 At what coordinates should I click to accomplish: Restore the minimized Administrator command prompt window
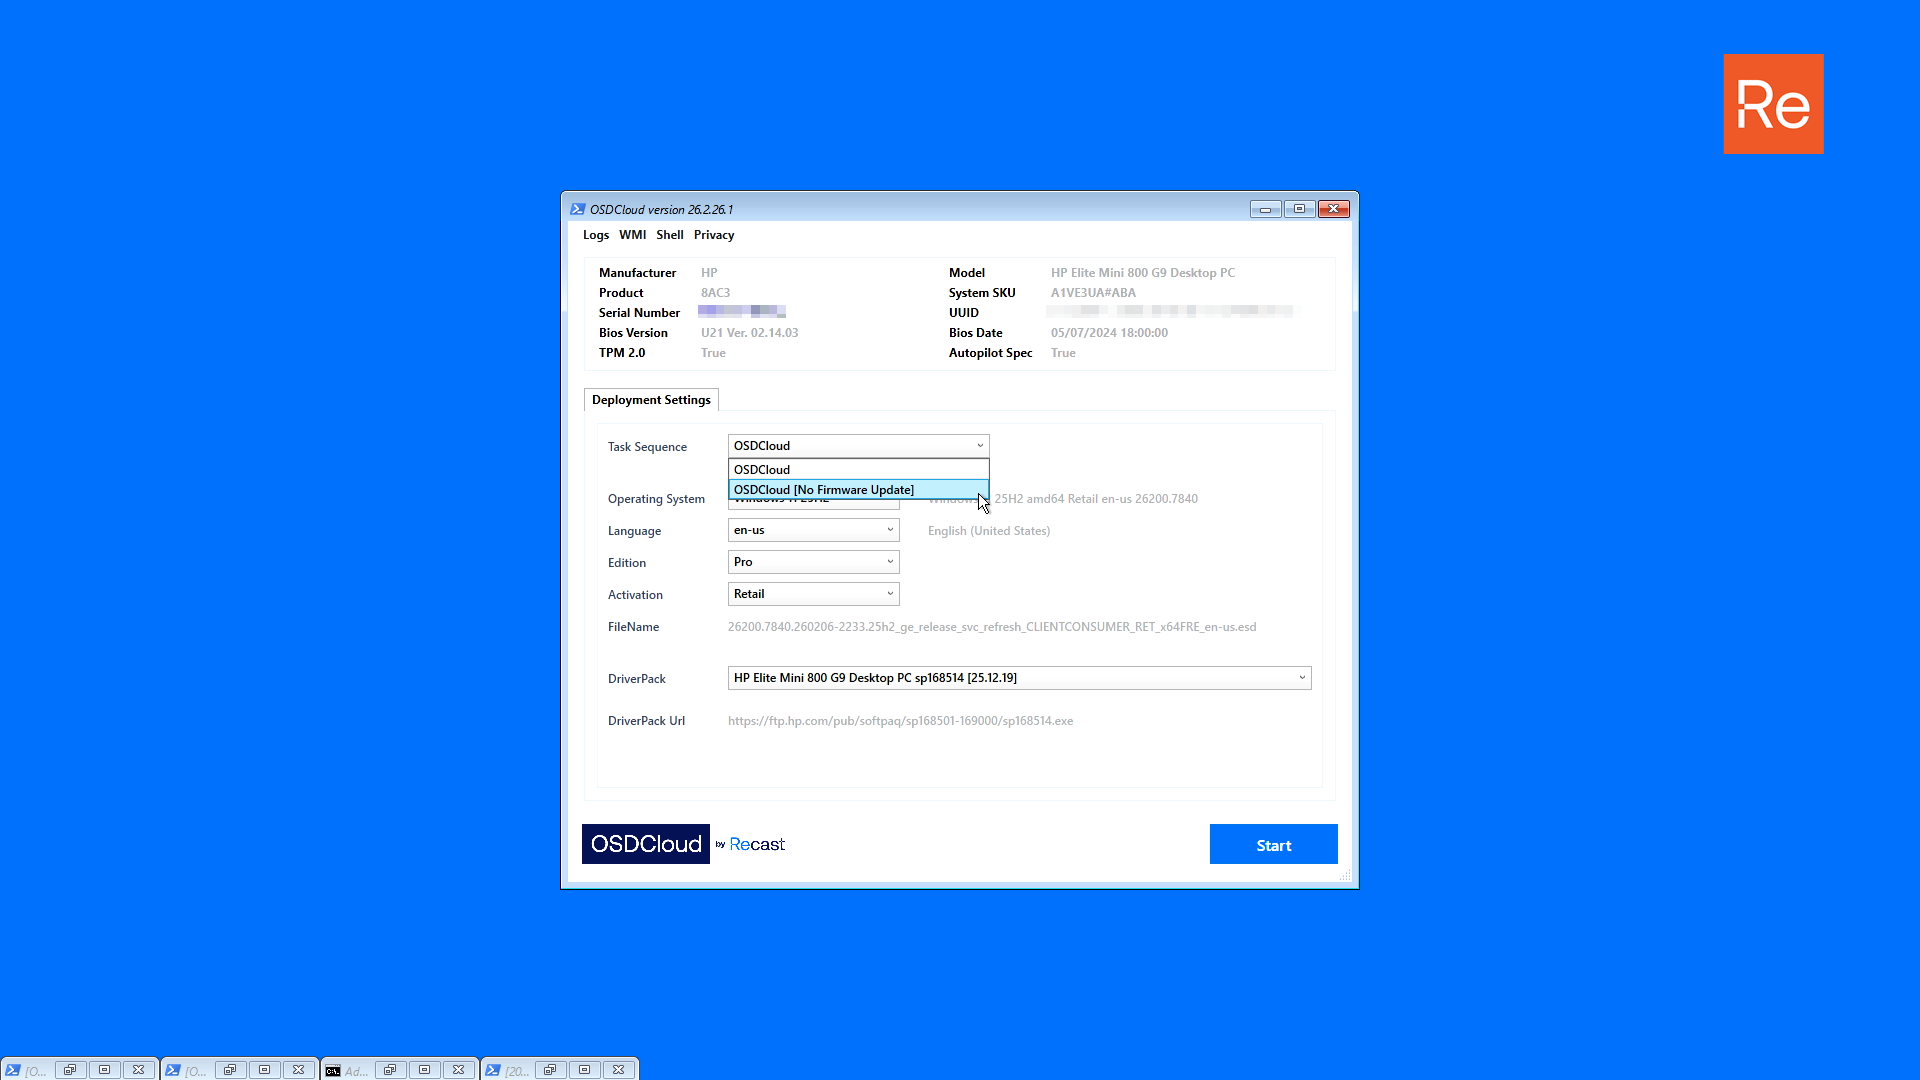coord(390,1070)
